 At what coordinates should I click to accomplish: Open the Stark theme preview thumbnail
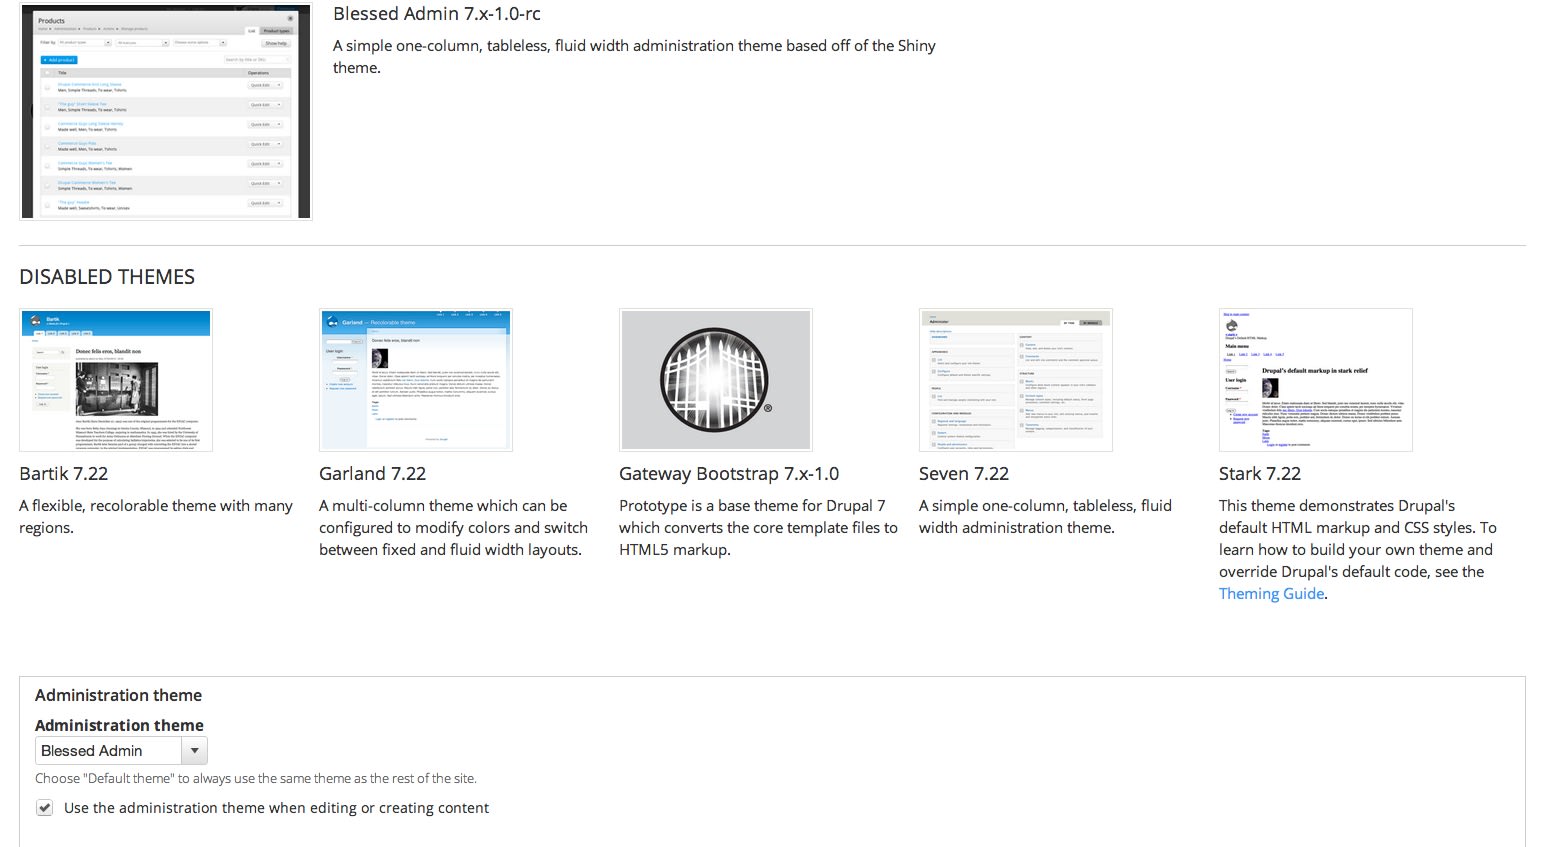[x=1316, y=380]
